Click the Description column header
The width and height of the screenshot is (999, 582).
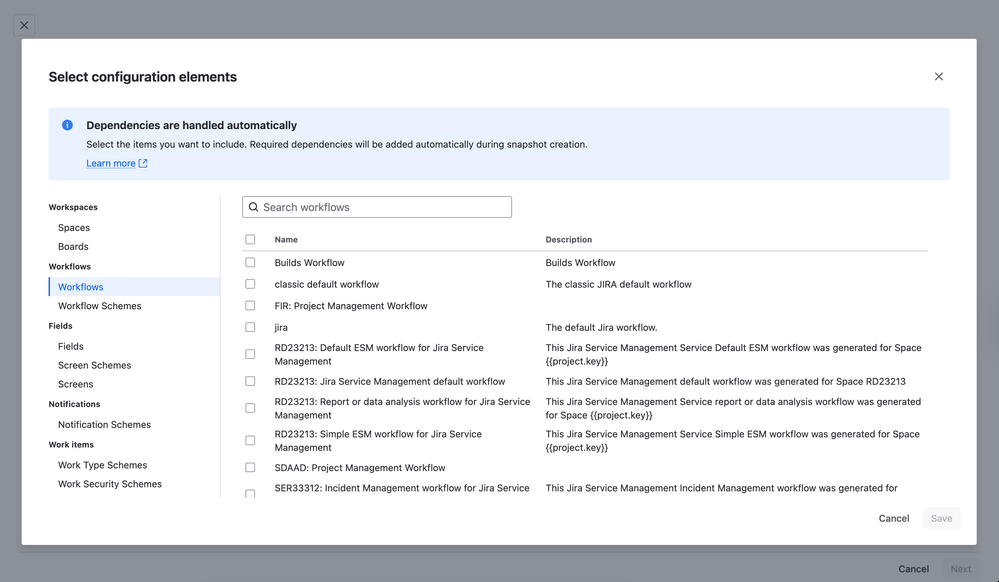569,240
